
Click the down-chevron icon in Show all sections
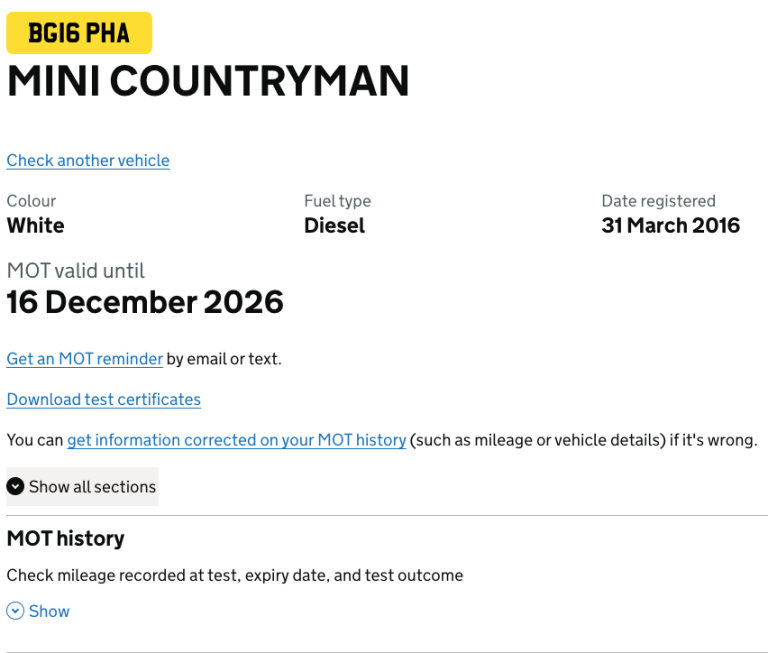tap(16, 487)
